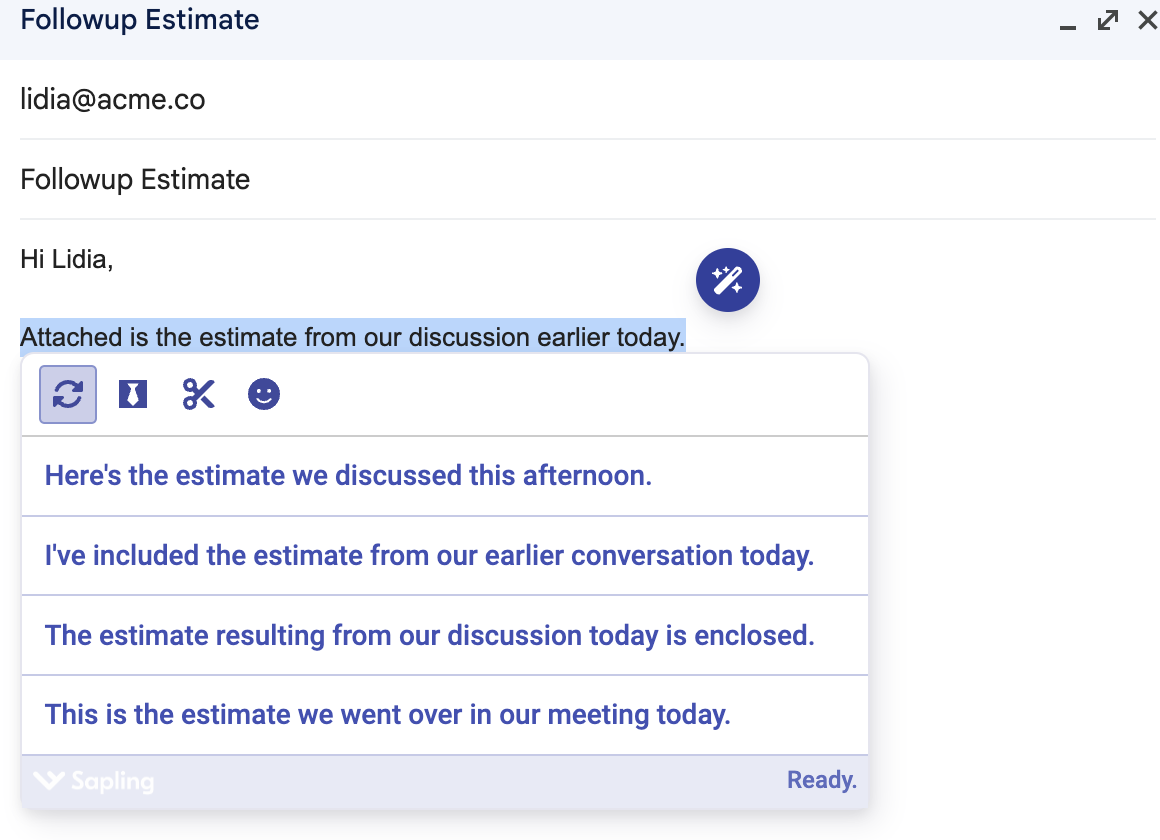Viewport: 1160px width, 840px height.
Task: Choose "The estimate resulting from our discussion" option
Action: 429,635
